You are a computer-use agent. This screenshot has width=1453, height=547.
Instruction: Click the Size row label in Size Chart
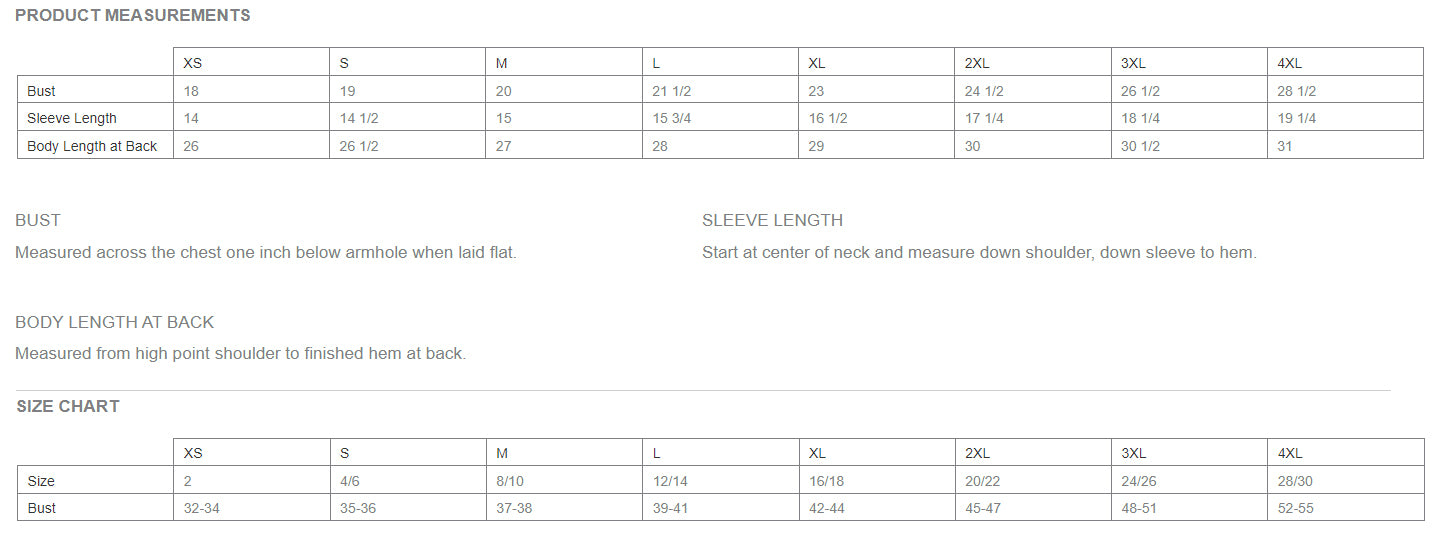(x=41, y=481)
